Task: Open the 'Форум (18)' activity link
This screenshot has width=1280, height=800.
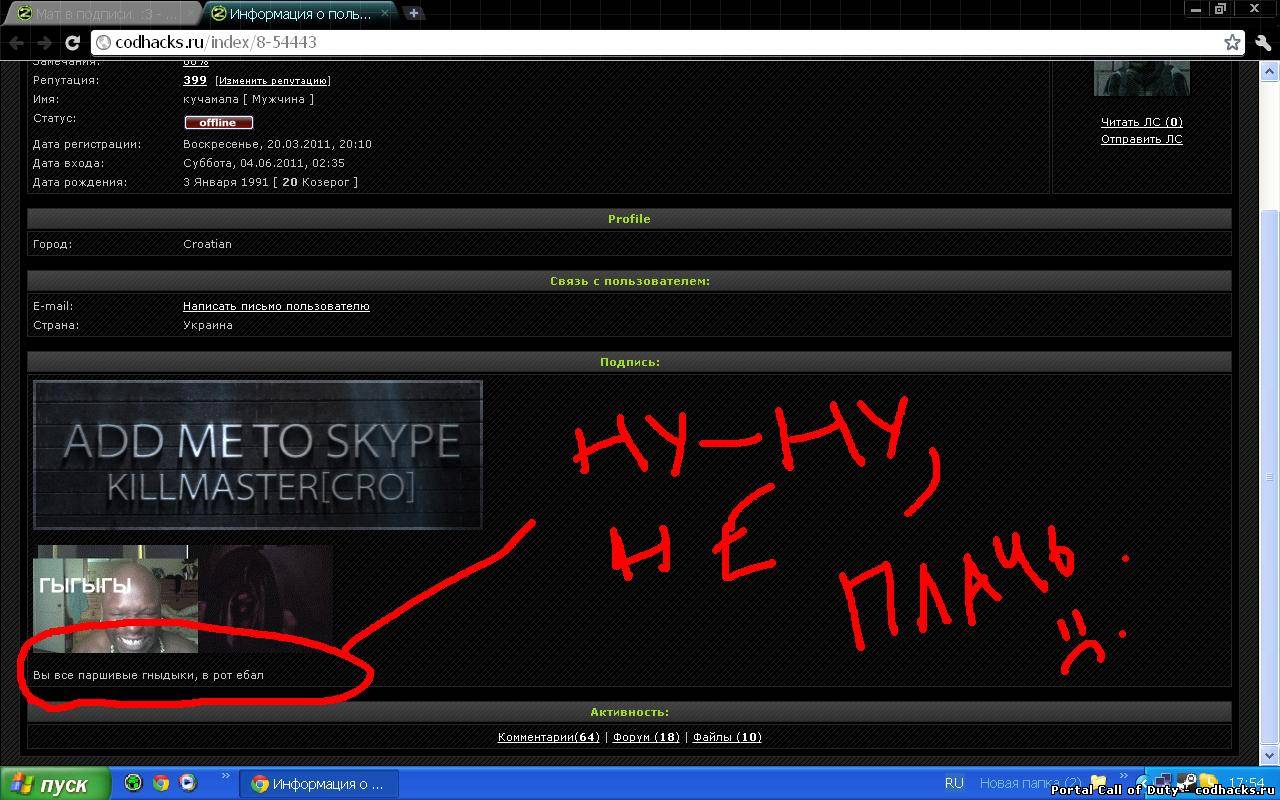Action: pos(646,737)
